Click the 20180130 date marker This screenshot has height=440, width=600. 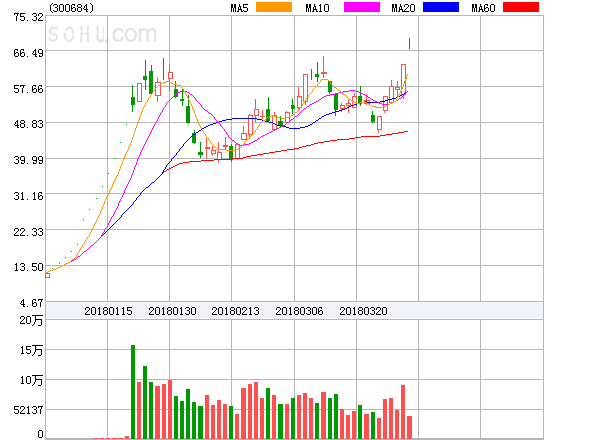point(172,311)
